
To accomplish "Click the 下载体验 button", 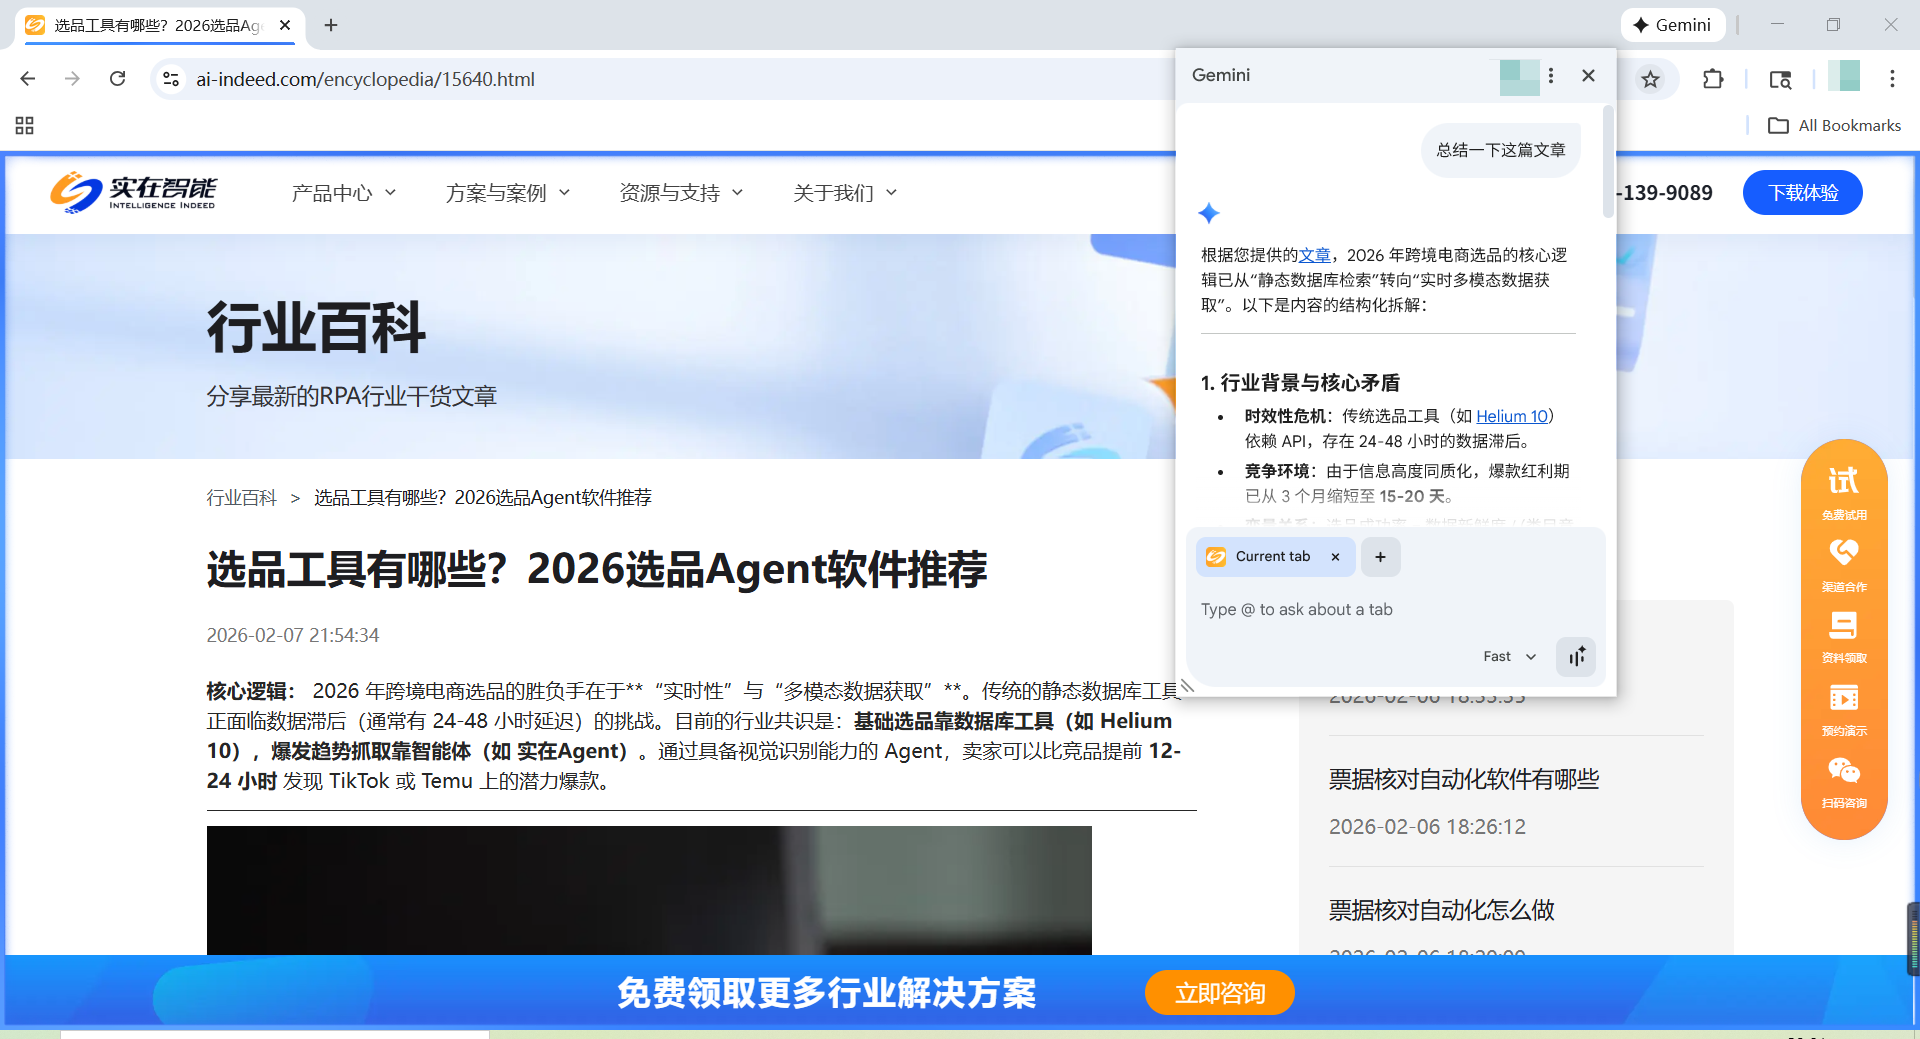I will point(1802,193).
